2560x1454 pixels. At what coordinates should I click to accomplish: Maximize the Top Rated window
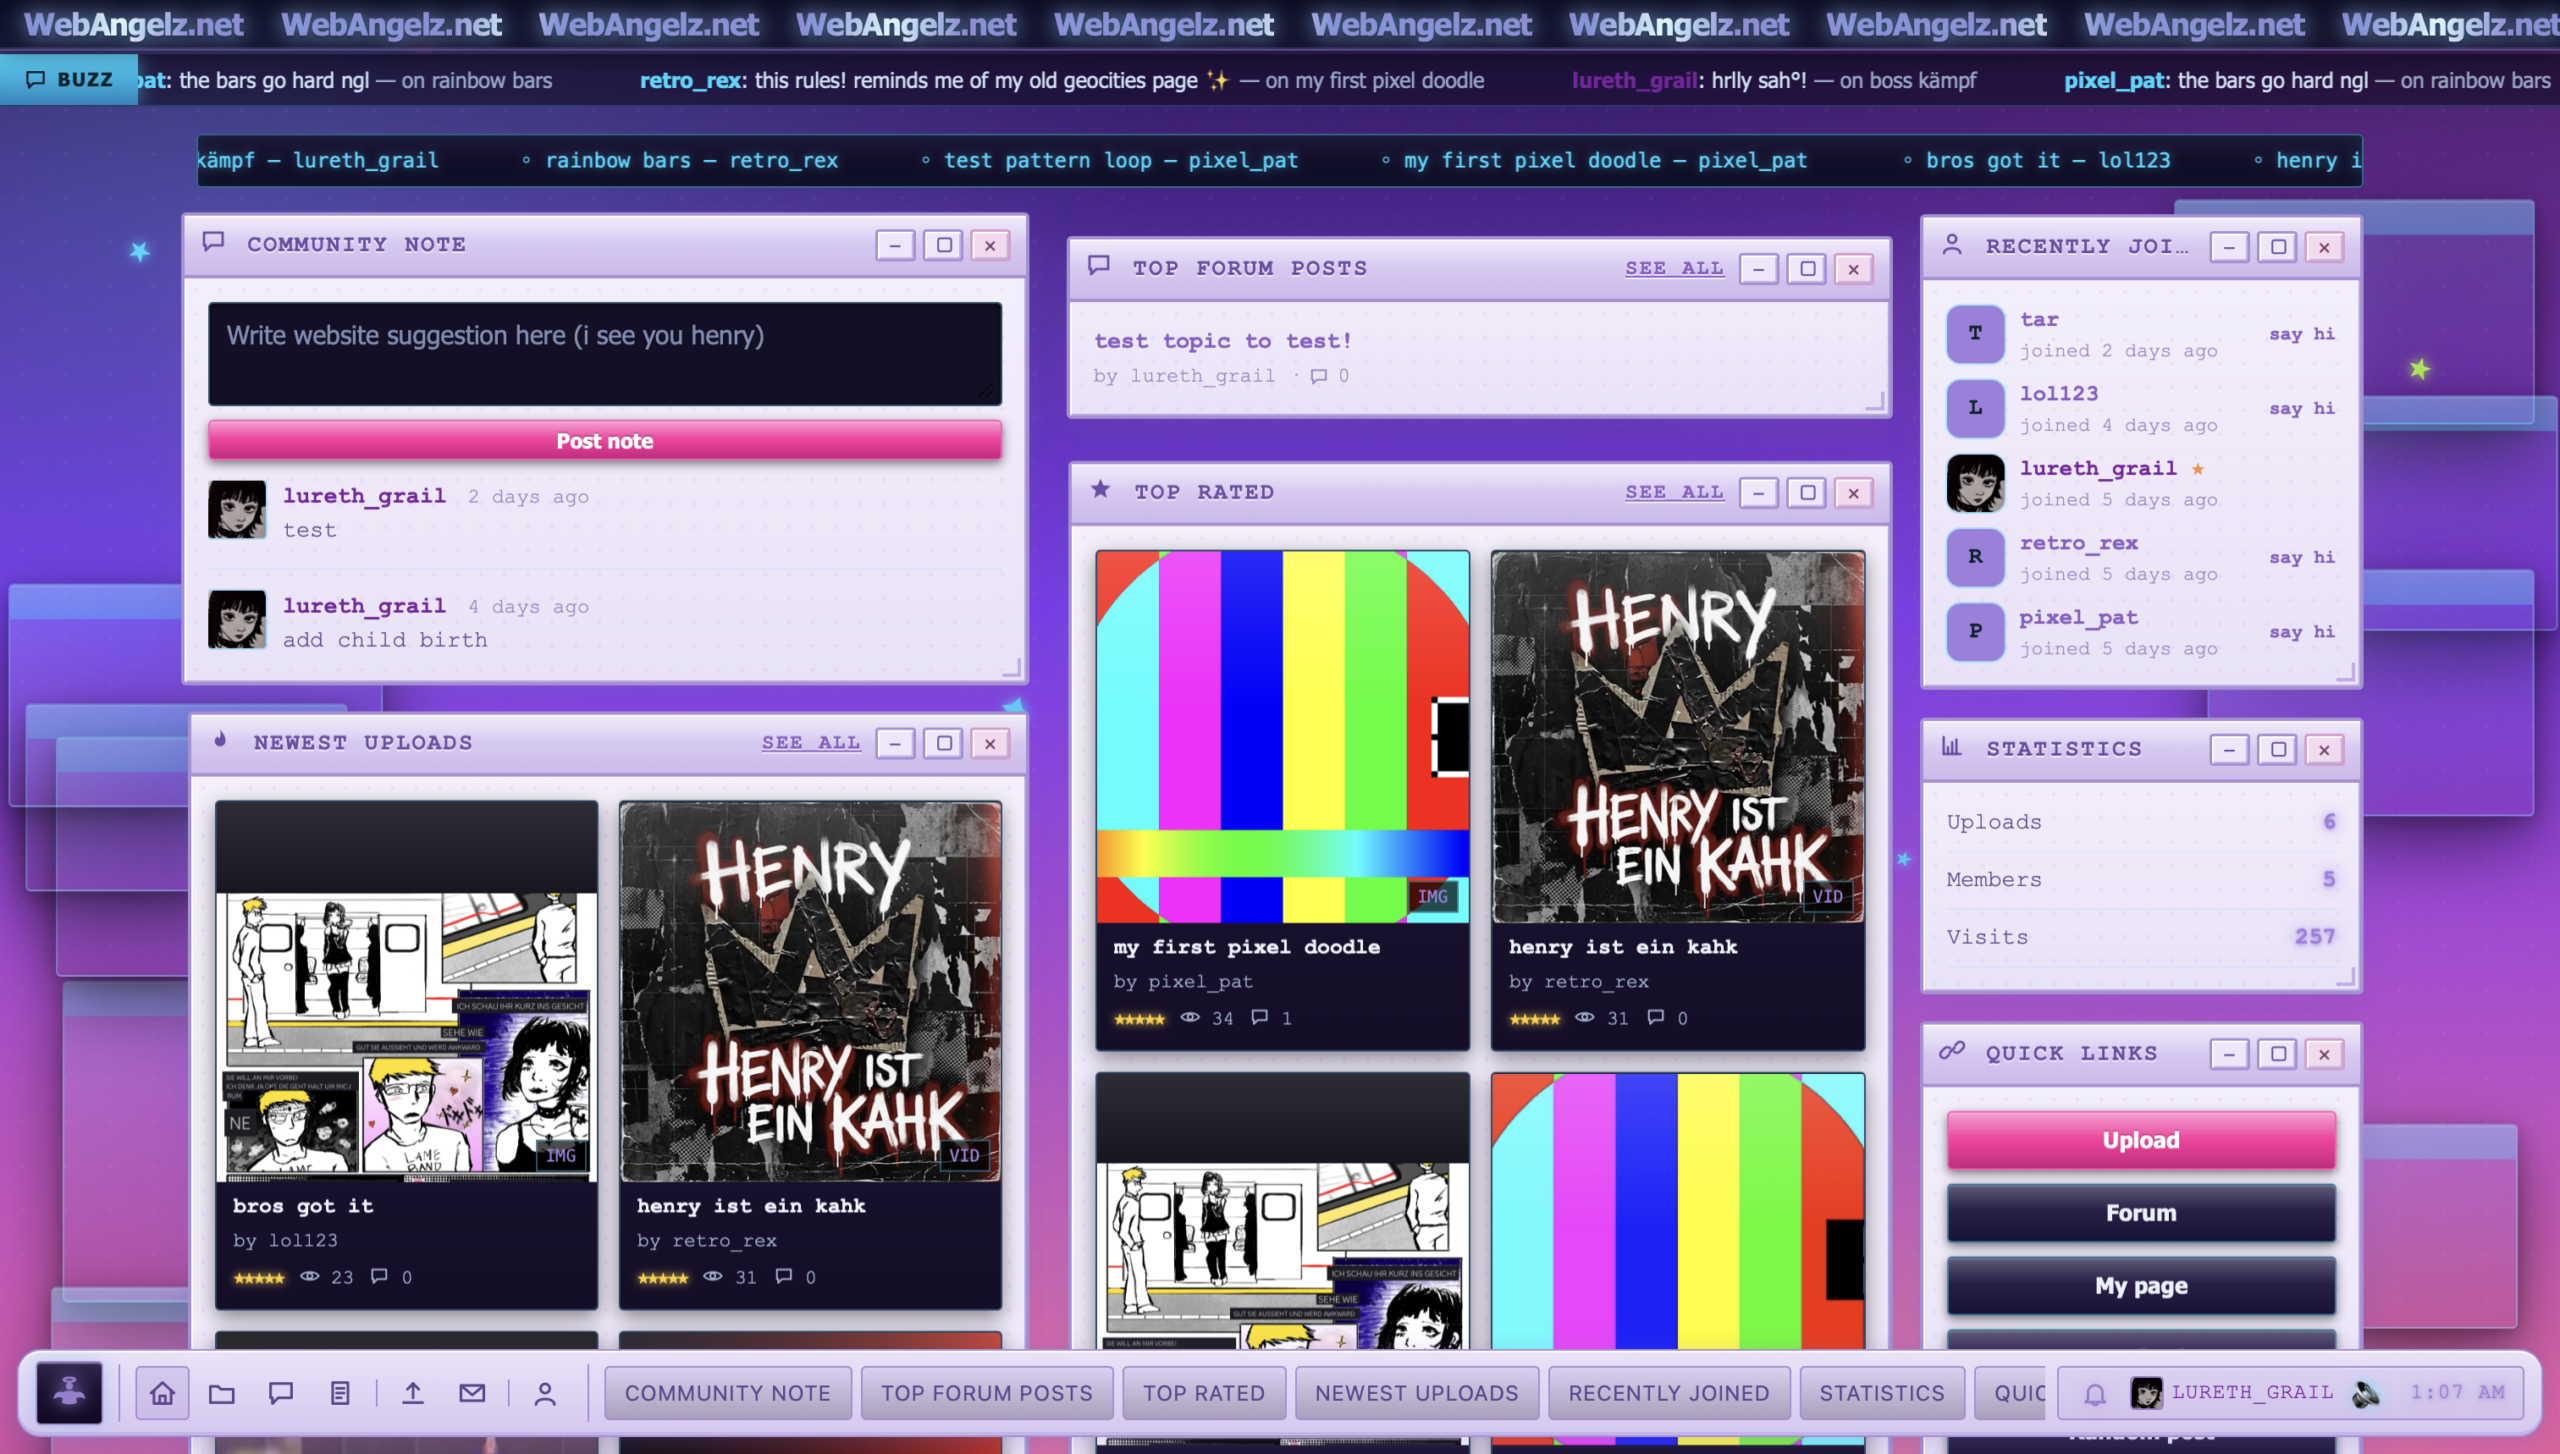(1806, 492)
